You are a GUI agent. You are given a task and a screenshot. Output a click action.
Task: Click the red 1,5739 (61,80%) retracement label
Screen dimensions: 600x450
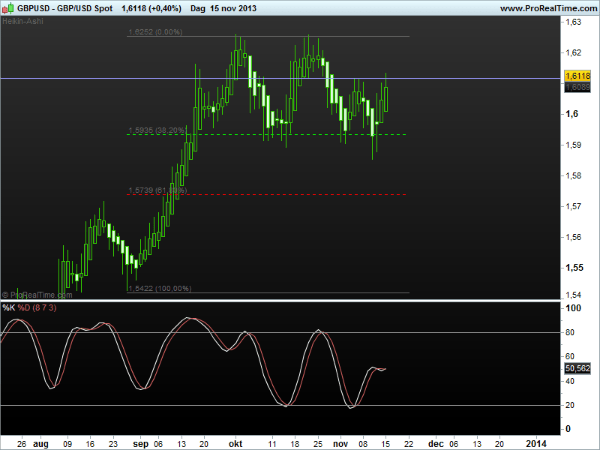[158, 190]
